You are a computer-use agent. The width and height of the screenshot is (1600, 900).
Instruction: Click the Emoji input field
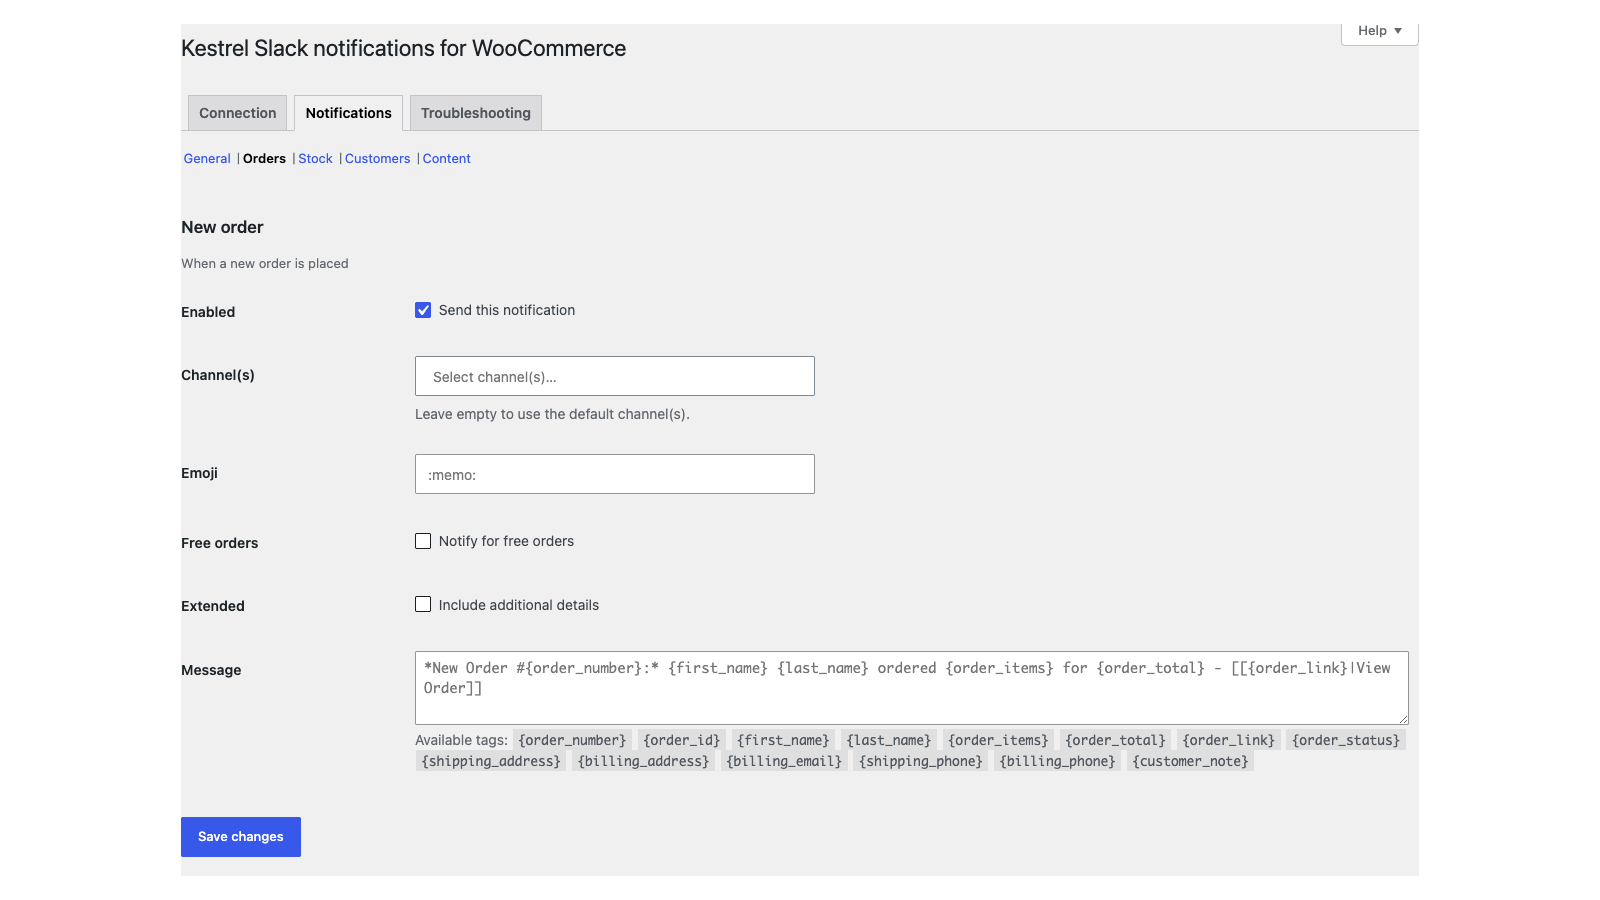tap(615, 474)
